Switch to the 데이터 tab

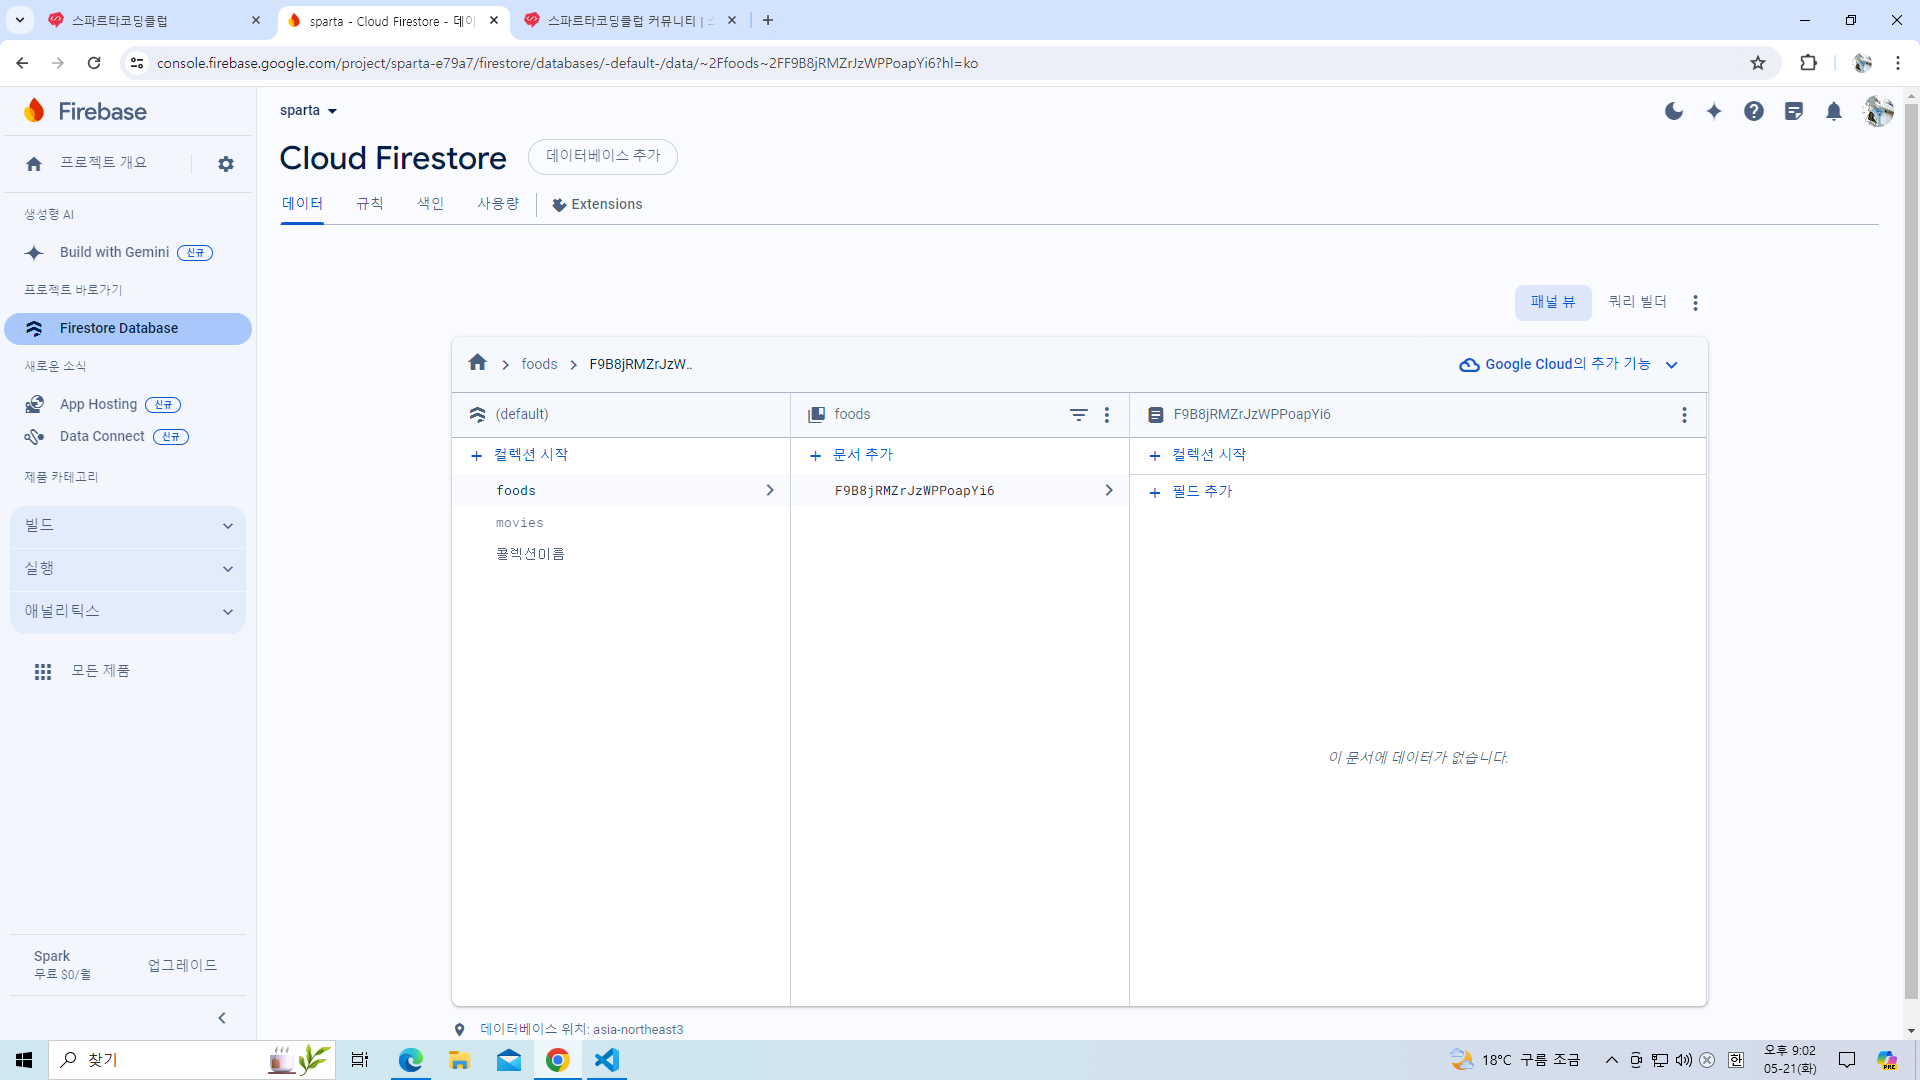click(x=302, y=204)
